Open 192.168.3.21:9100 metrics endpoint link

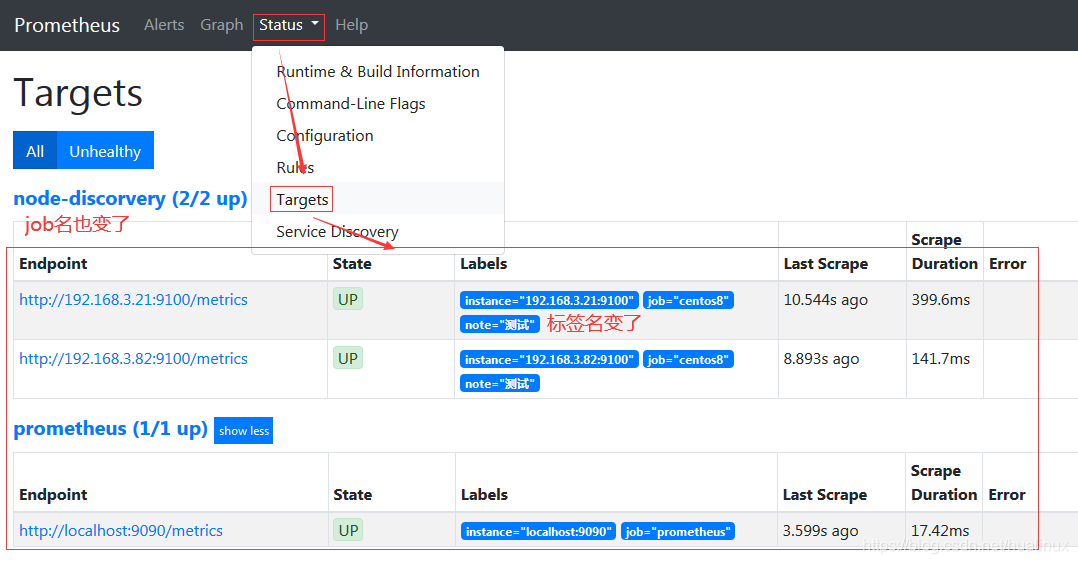[x=133, y=300]
